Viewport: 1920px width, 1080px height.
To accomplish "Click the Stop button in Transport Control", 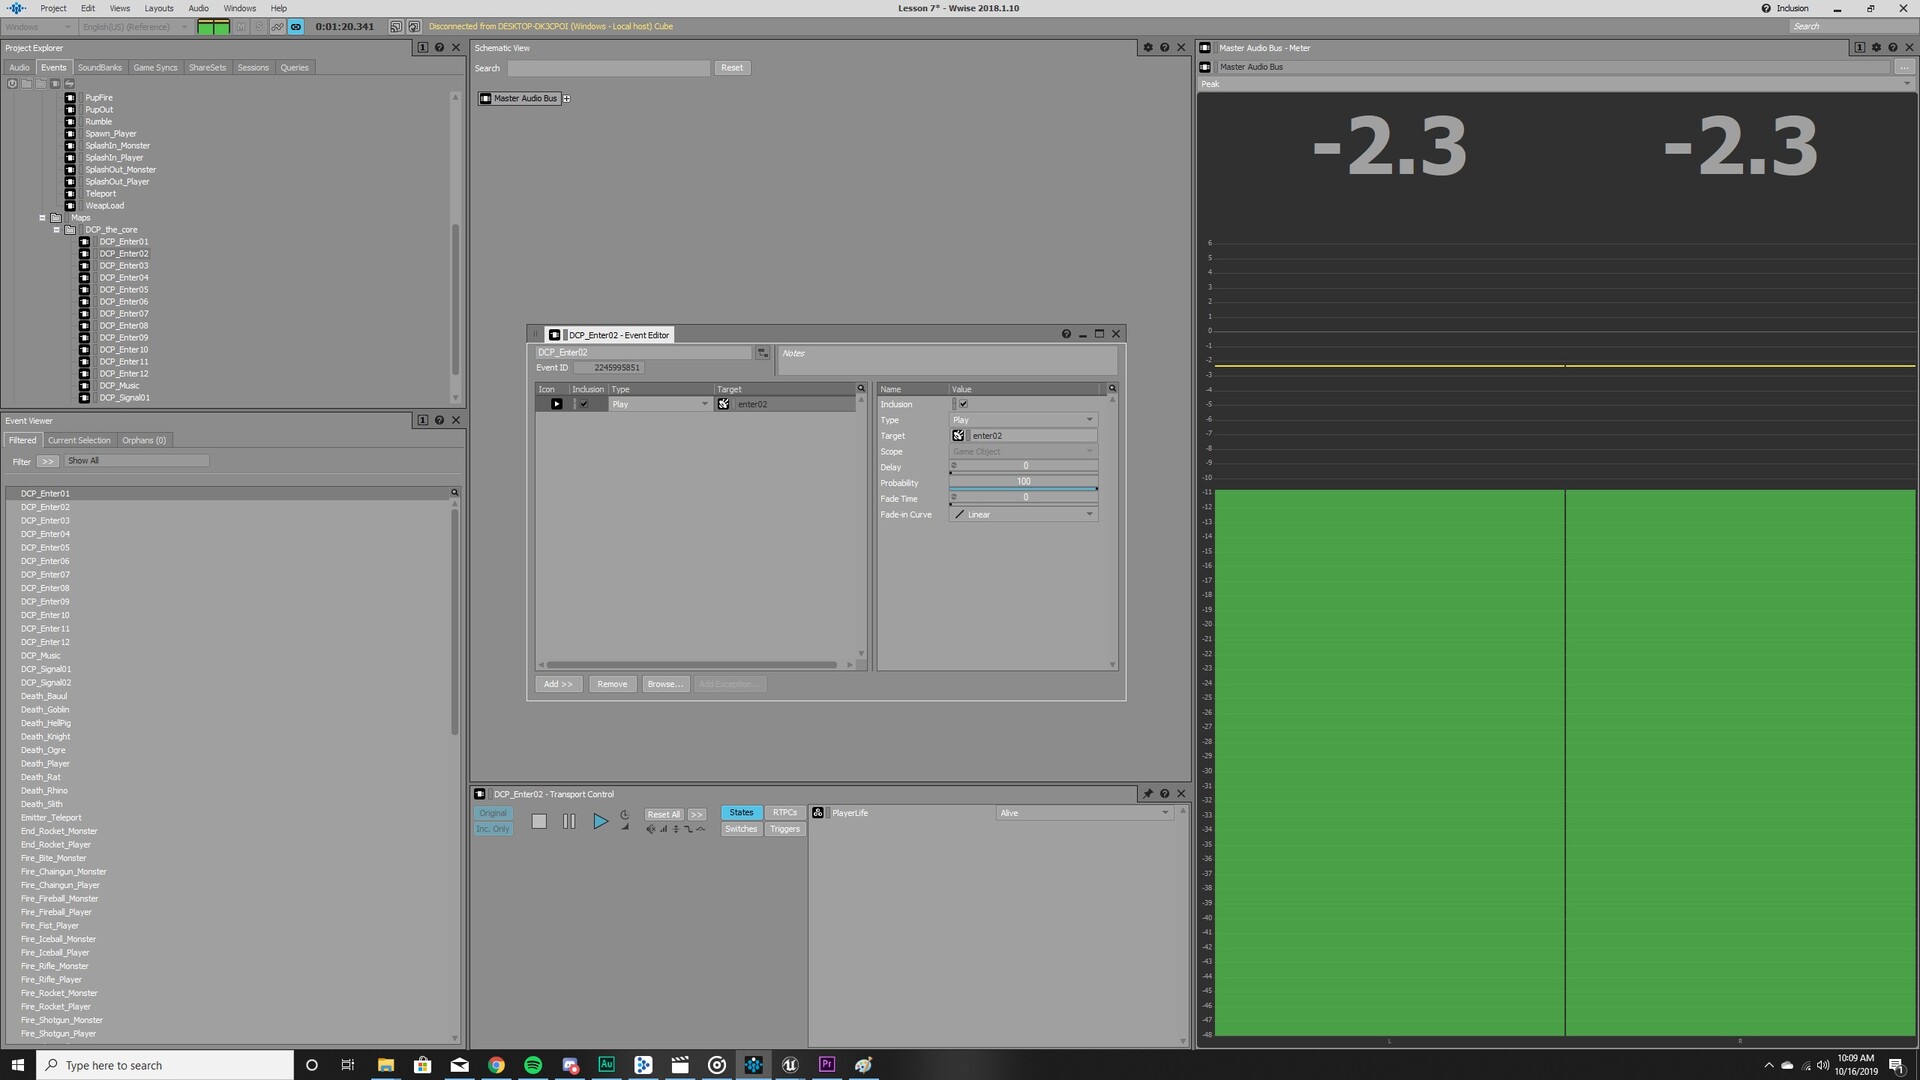I will click(539, 821).
